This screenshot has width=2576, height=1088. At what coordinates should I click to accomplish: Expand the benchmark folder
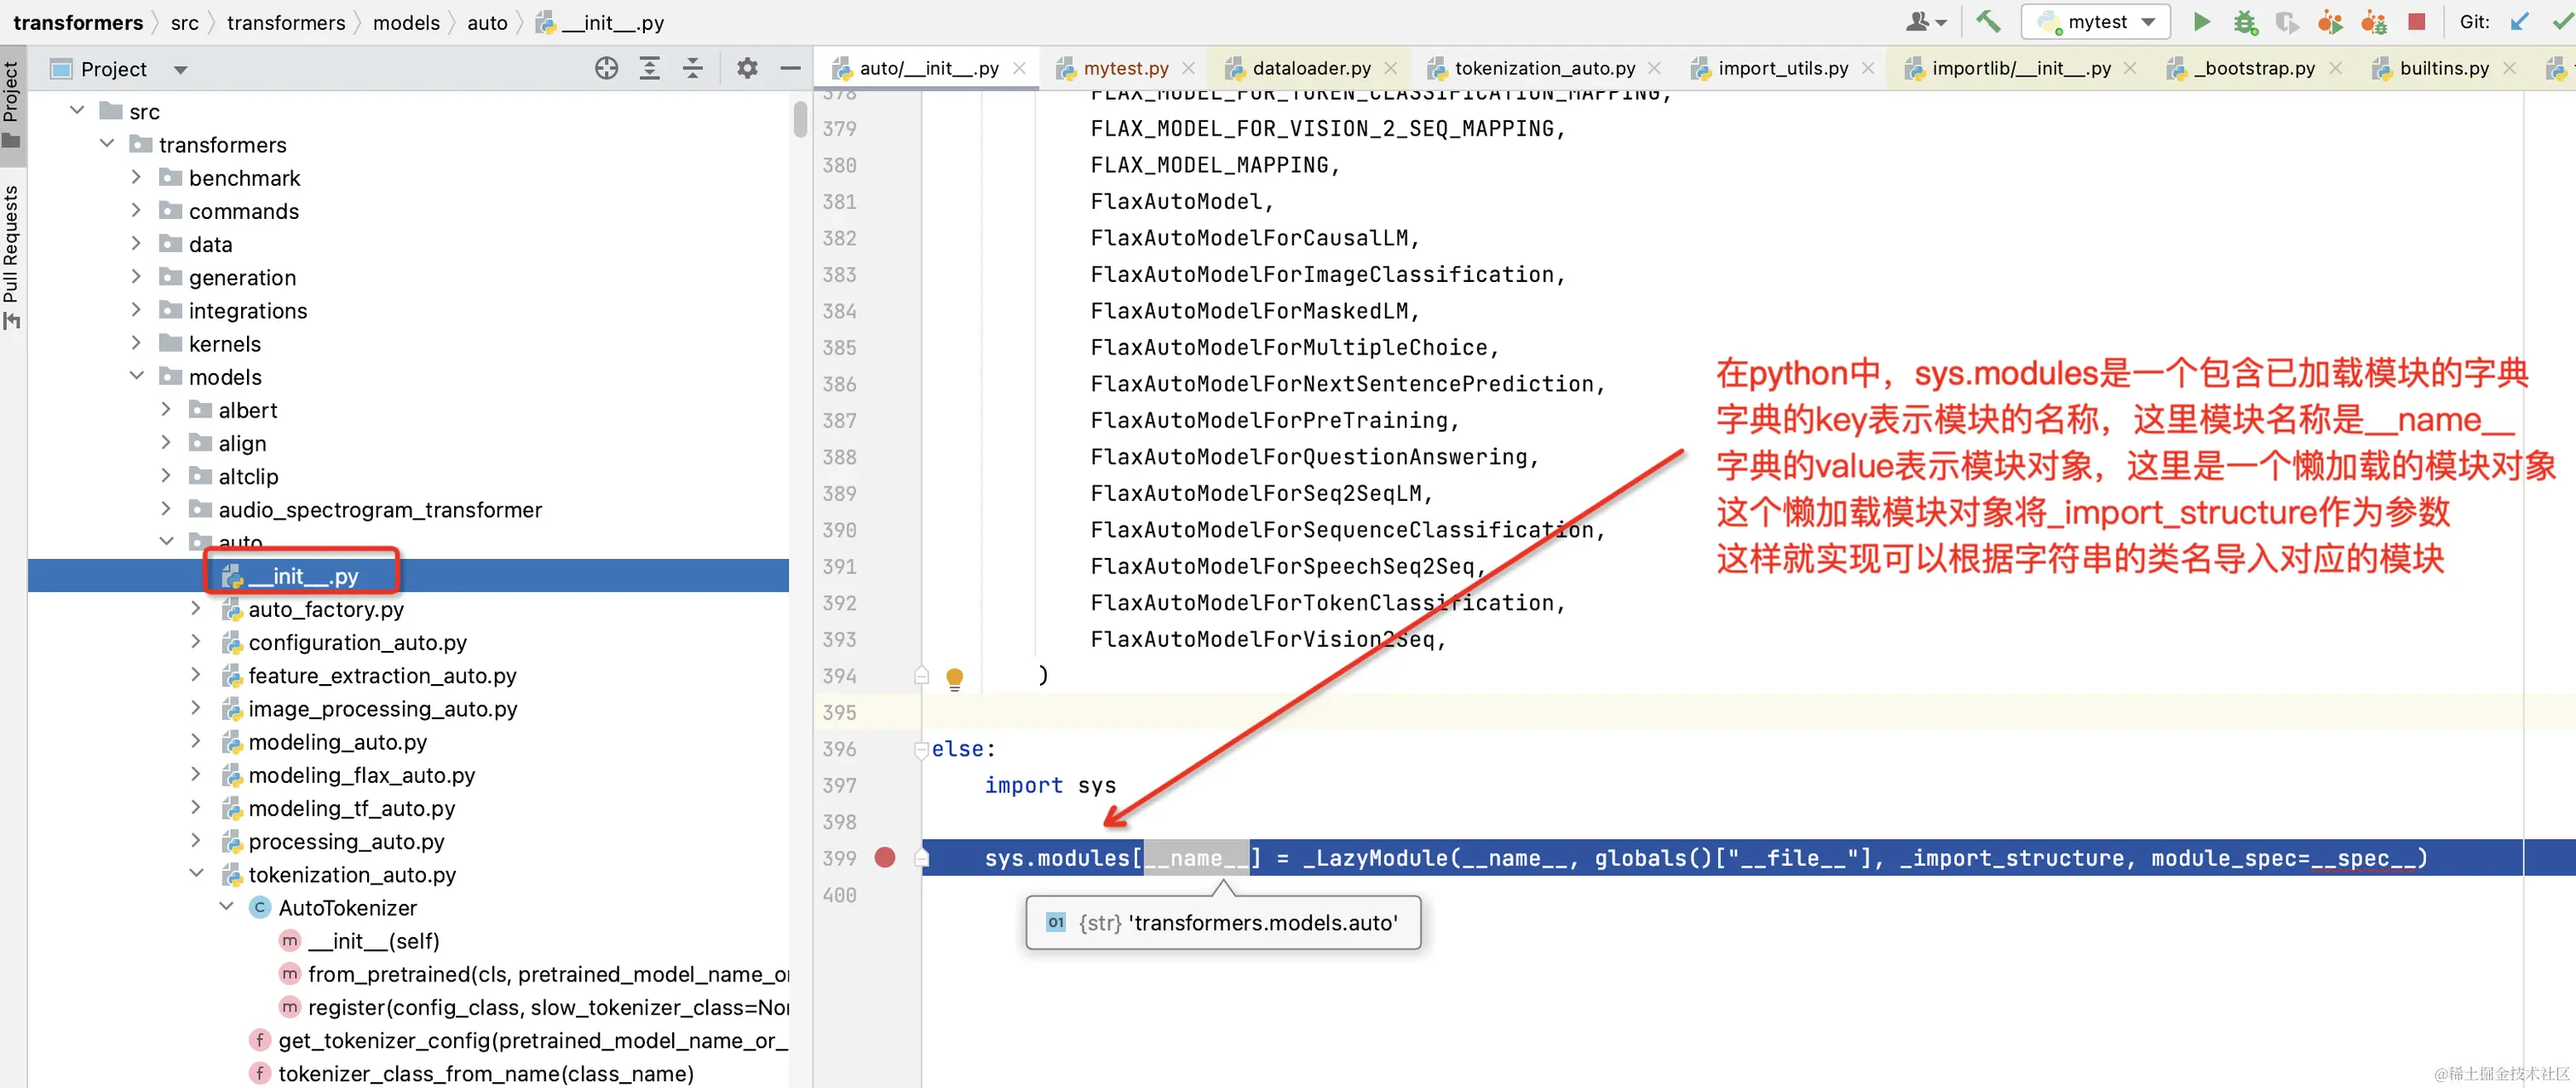coord(137,177)
